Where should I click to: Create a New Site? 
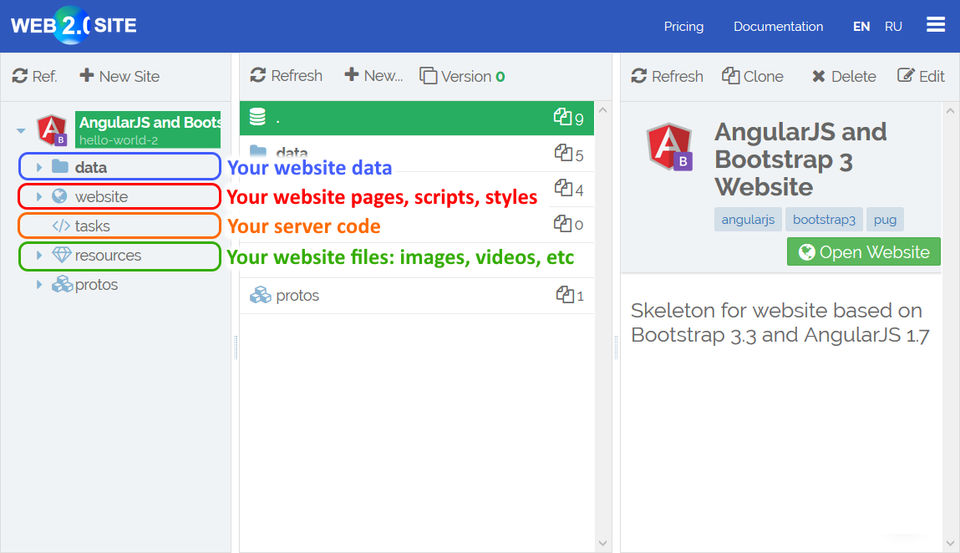coord(119,76)
